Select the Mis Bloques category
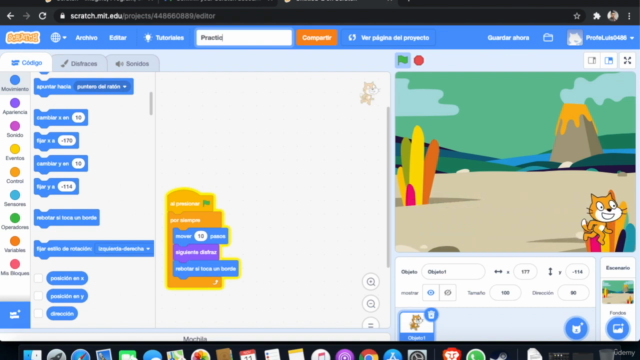 coord(15,268)
